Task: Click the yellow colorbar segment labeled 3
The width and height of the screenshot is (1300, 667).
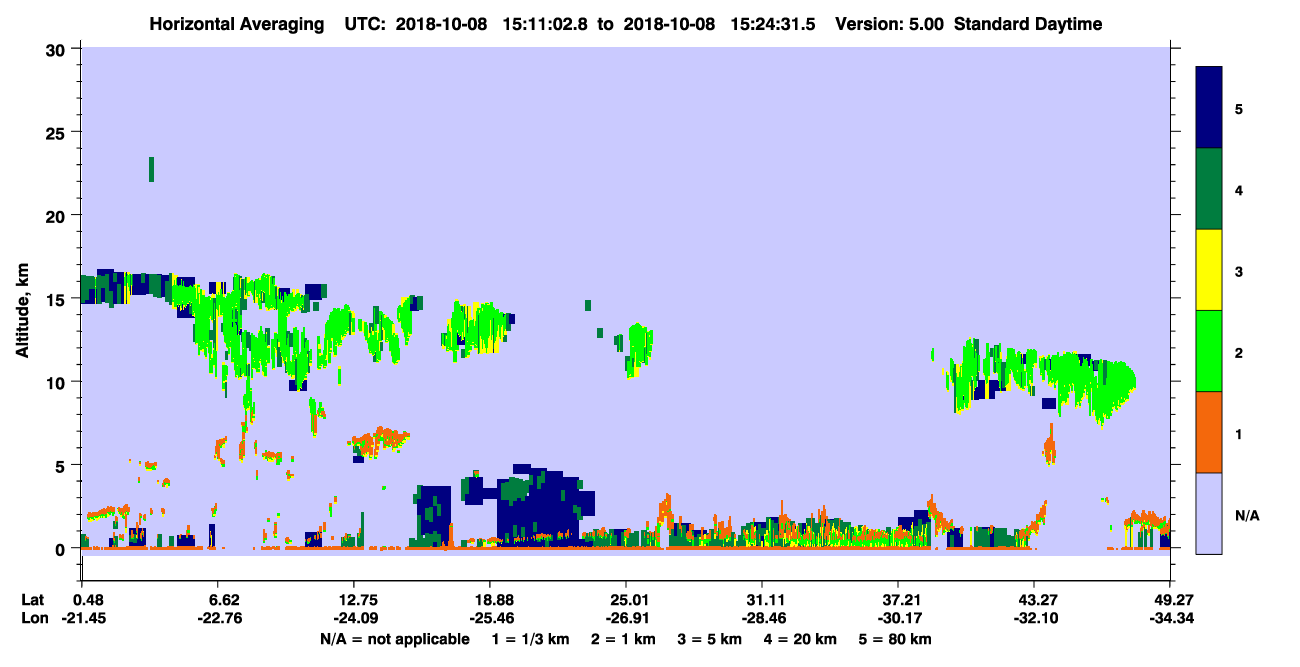Action: (x=1209, y=270)
